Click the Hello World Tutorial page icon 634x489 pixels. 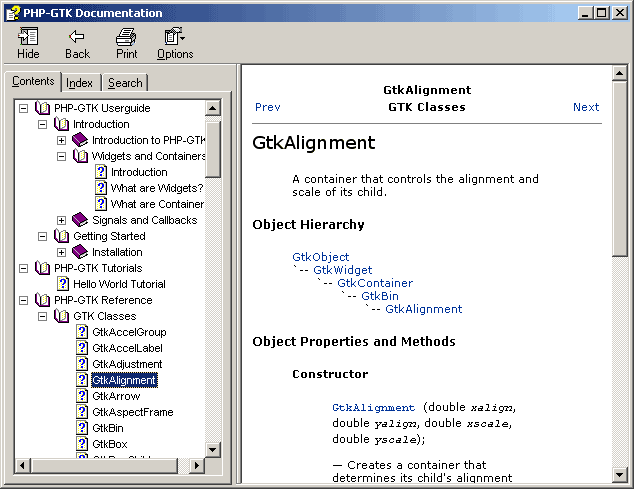(x=62, y=284)
